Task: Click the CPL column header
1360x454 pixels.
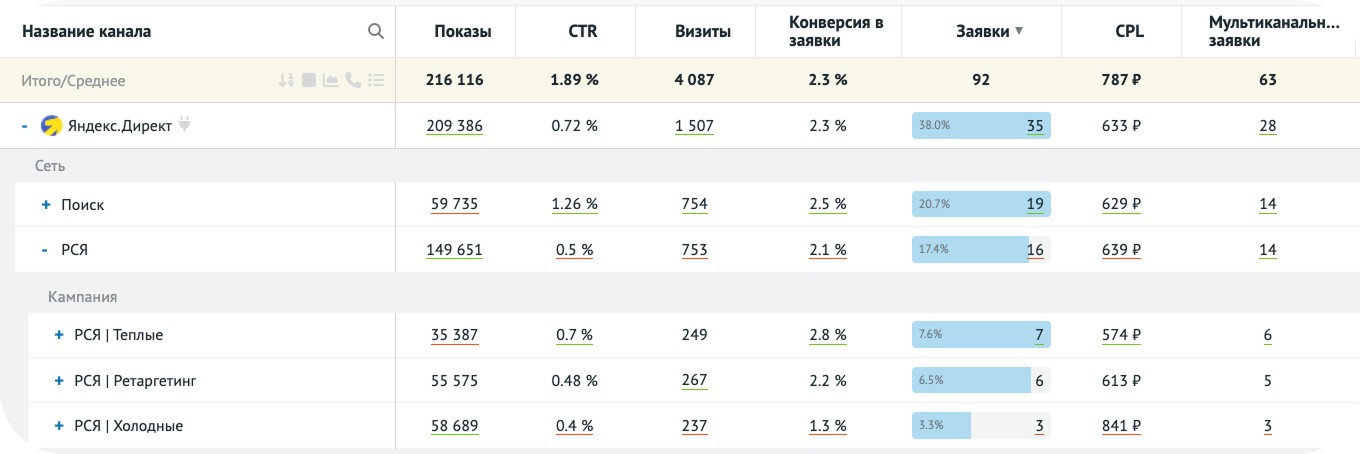Action: point(1130,31)
